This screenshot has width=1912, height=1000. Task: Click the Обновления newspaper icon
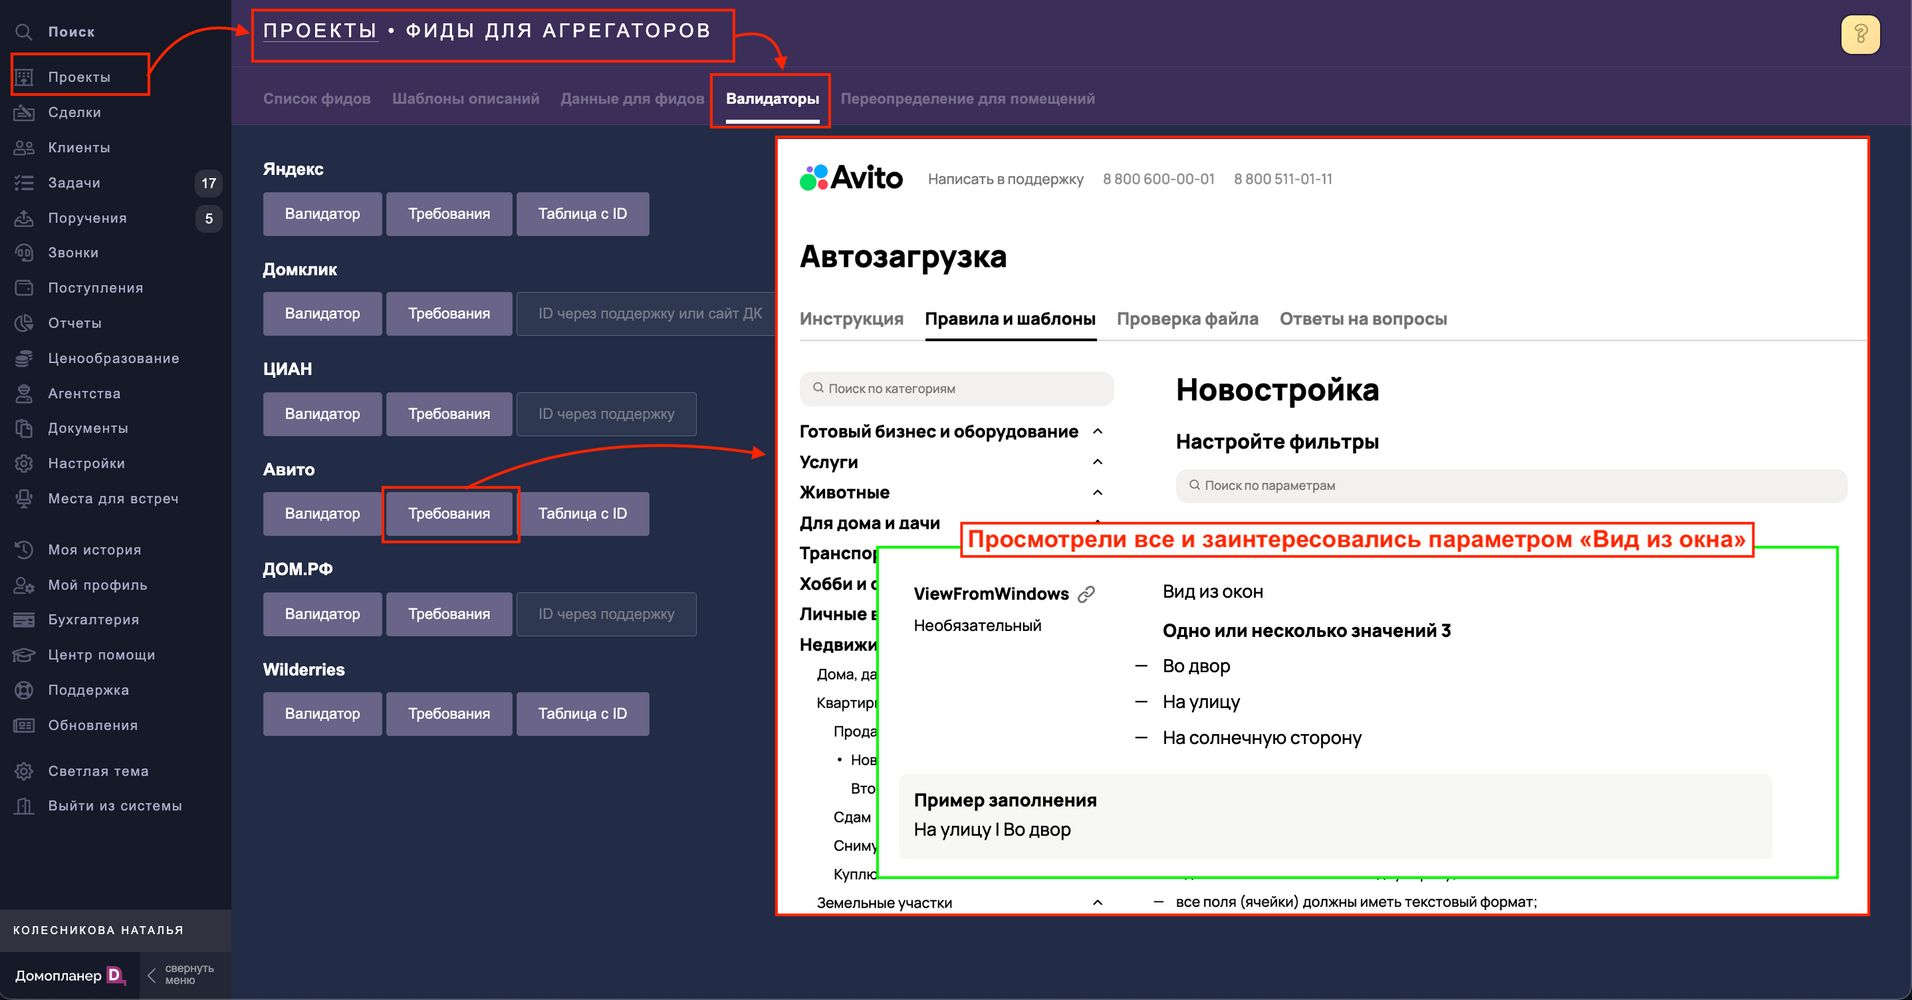tap(24, 725)
